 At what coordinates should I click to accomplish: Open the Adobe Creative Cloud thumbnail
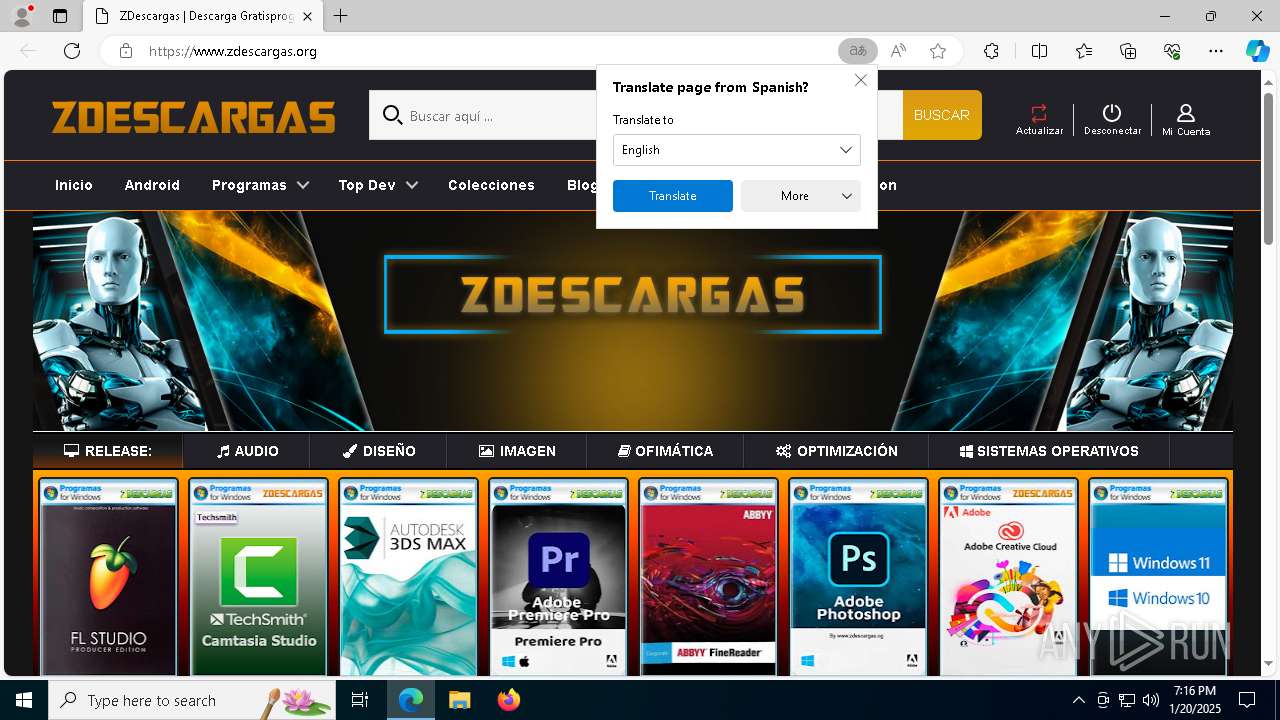tap(1008, 577)
